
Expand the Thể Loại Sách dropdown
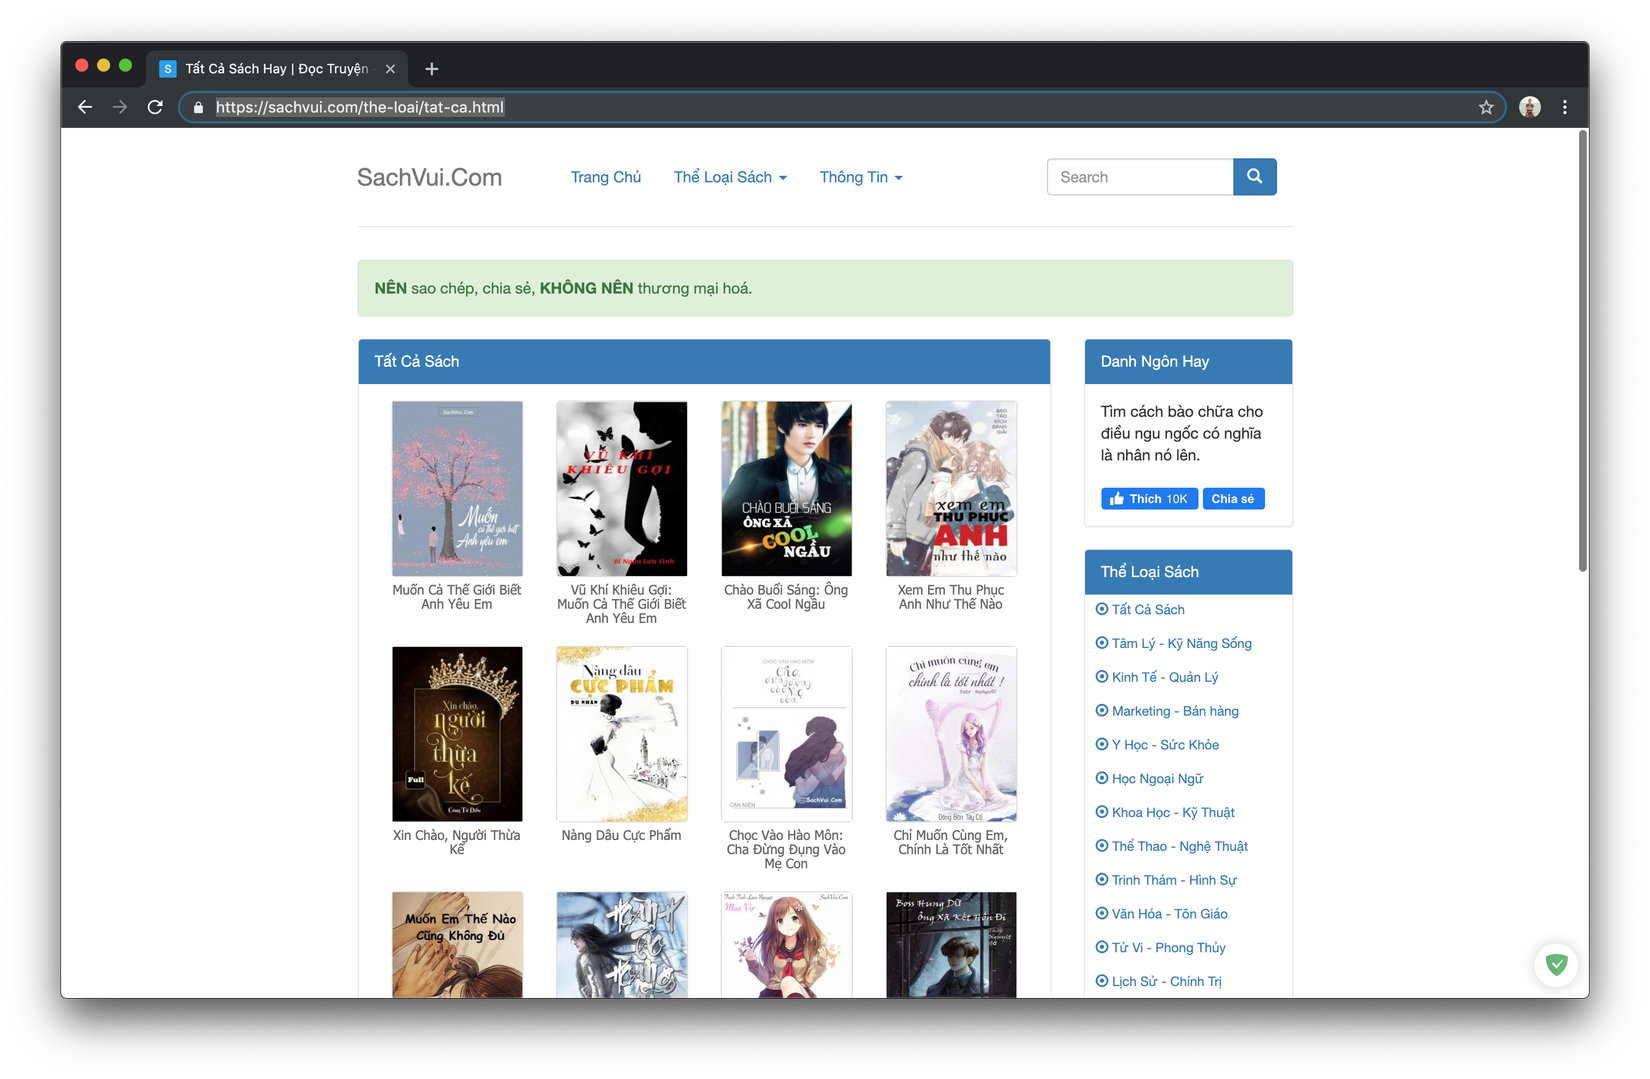point(730,177)
